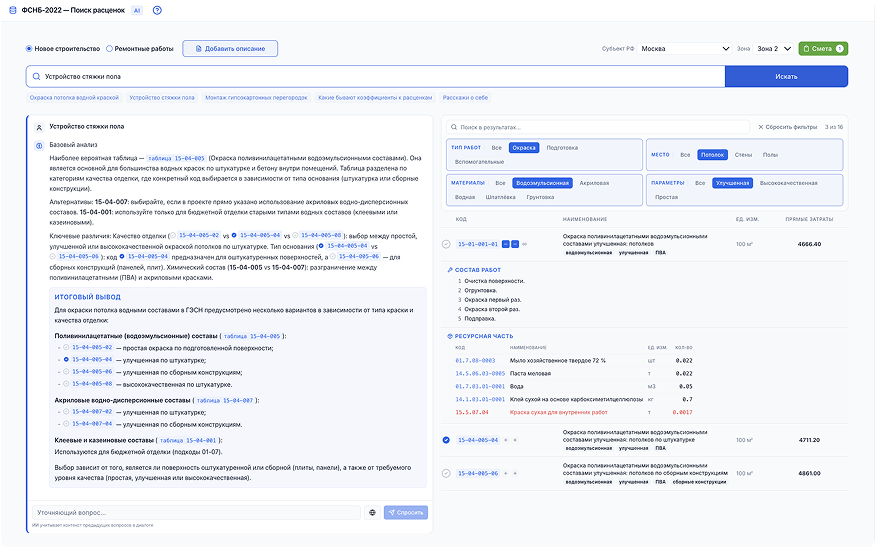
Task: Open code 15-01-001-01 in results table
Action: pos(478,244)
